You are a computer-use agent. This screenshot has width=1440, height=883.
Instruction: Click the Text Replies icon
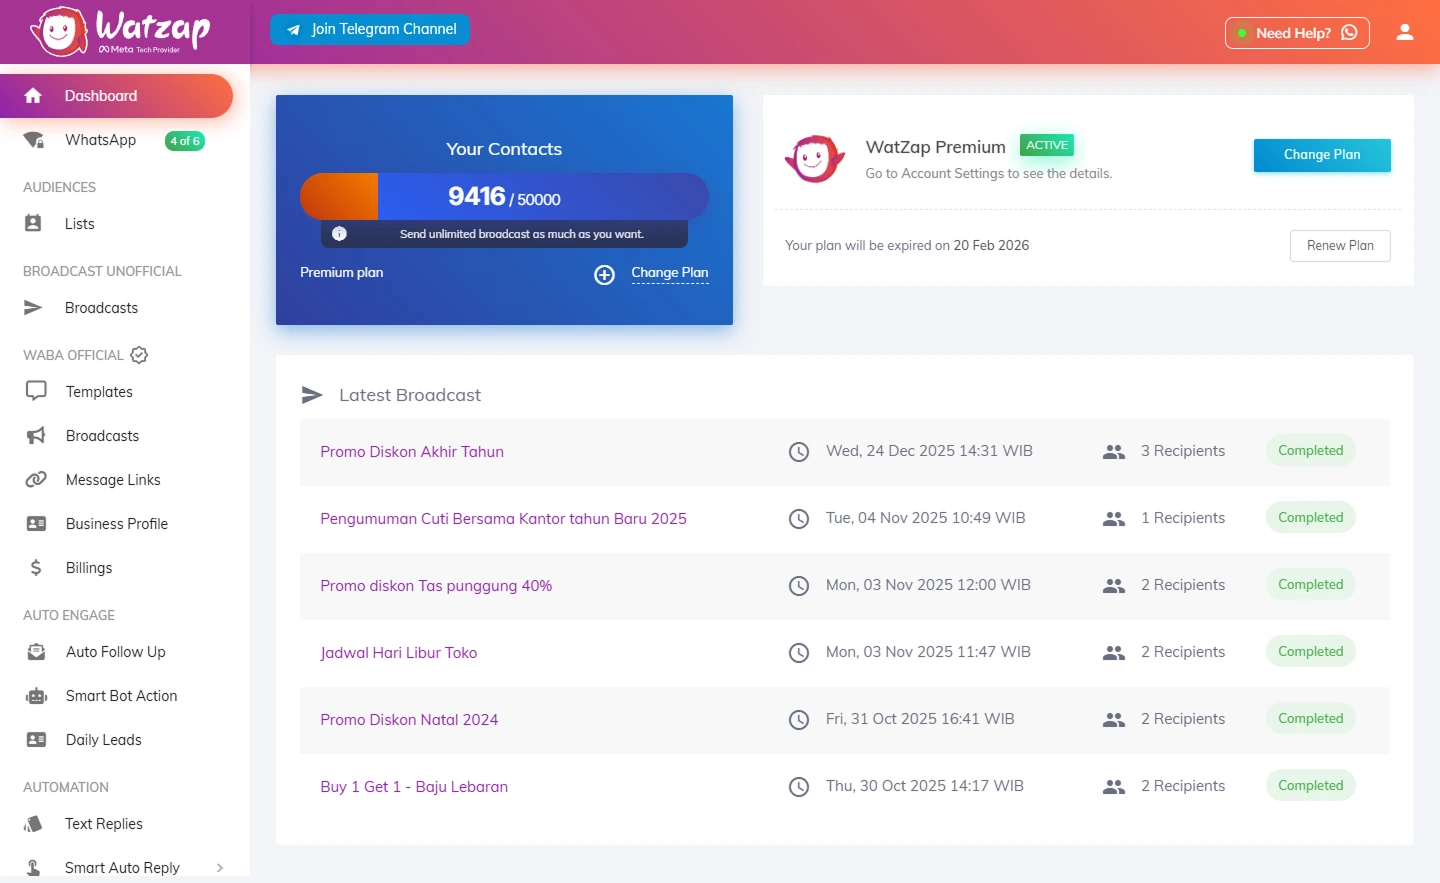pos(33,824)
